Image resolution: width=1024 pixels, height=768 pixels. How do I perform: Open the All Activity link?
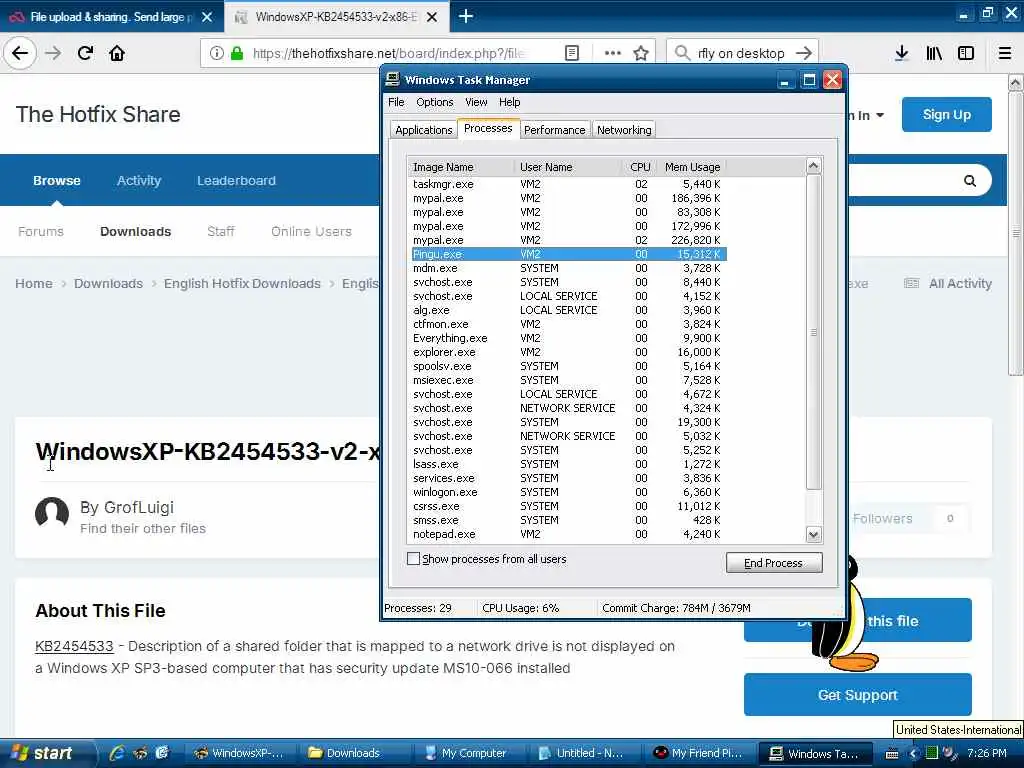click(948, 284)
